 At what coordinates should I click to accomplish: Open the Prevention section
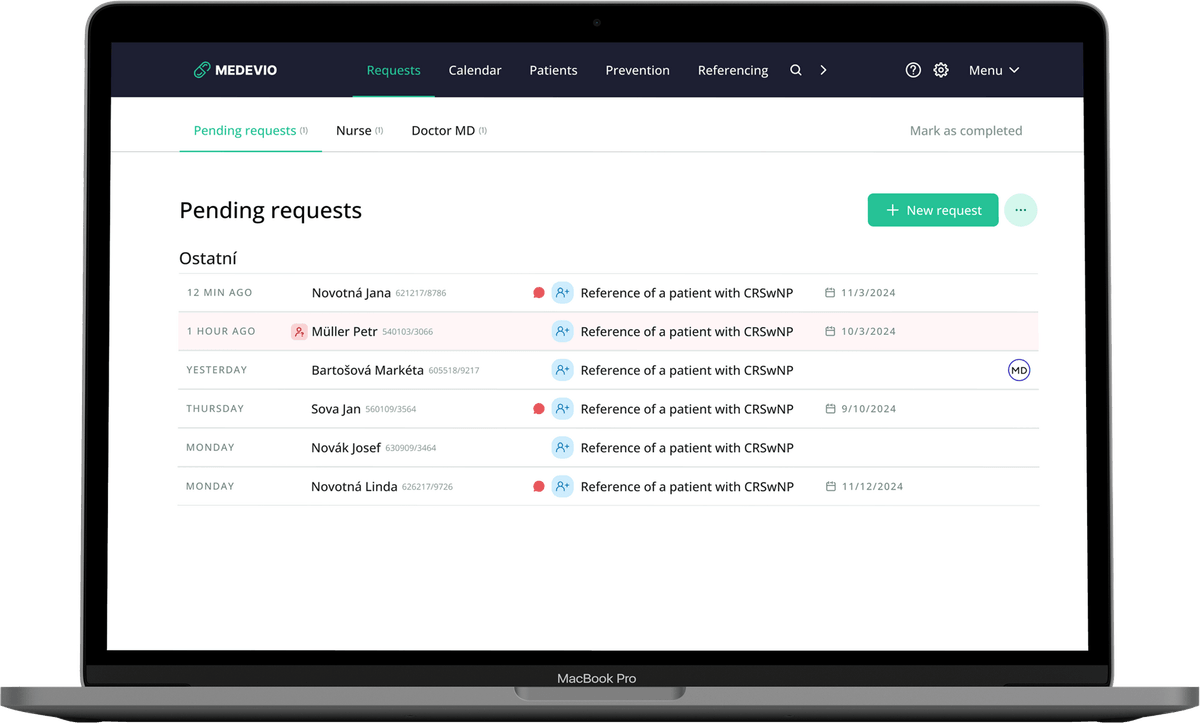[x=637, y=70]
